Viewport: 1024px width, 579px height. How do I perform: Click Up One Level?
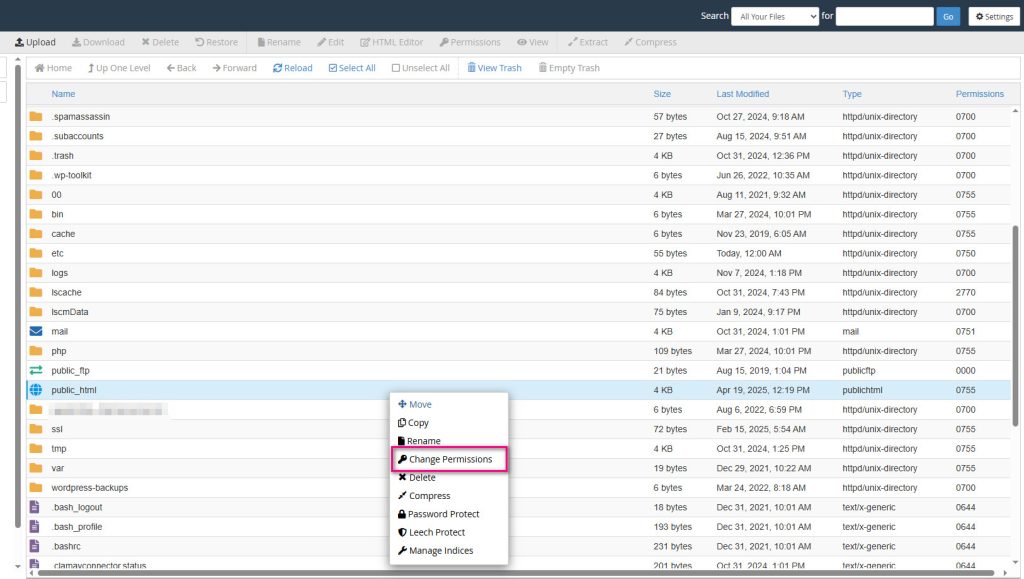(x=119, y=68)
